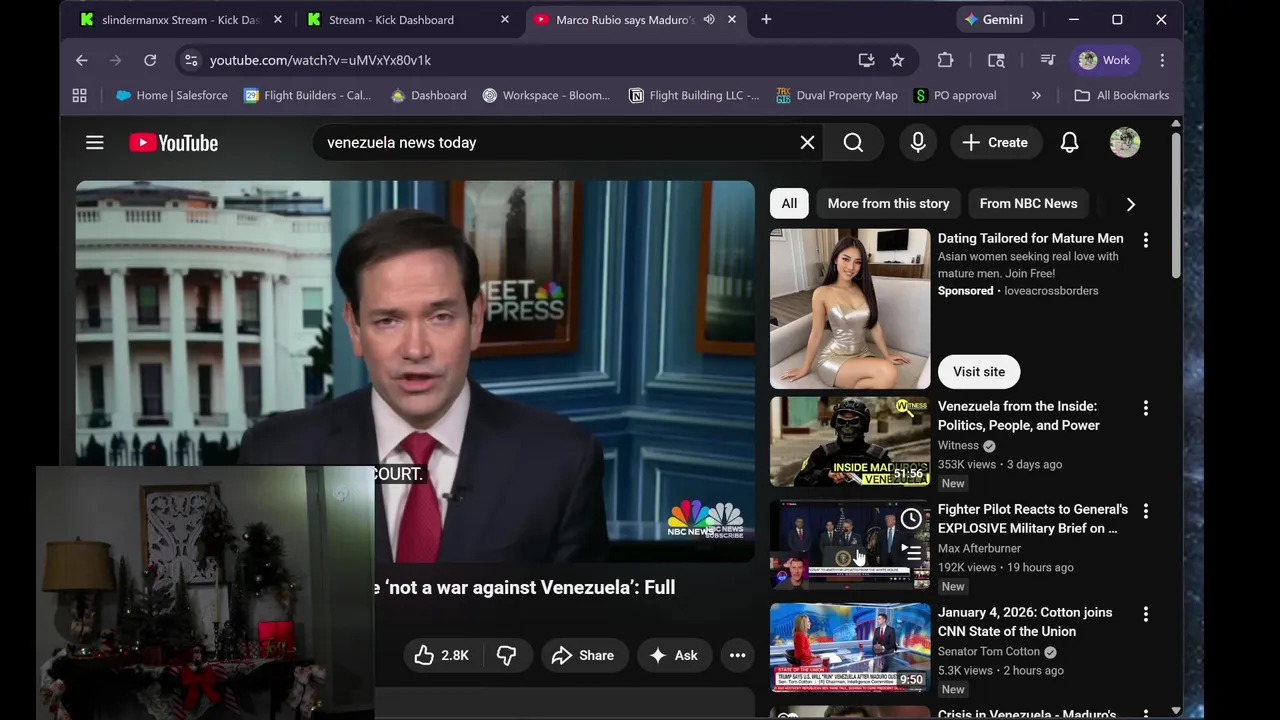
Task: Open options for Venezuela from the Inside
Action: (x=1146, y=408)
